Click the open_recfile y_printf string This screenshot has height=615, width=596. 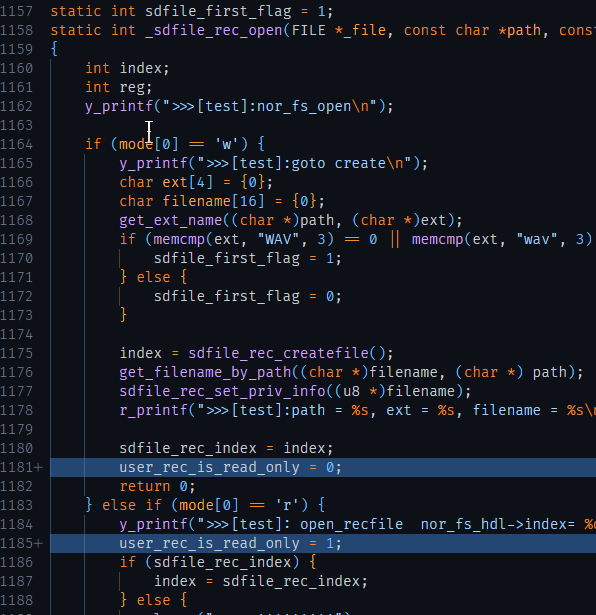coord(396,524)
